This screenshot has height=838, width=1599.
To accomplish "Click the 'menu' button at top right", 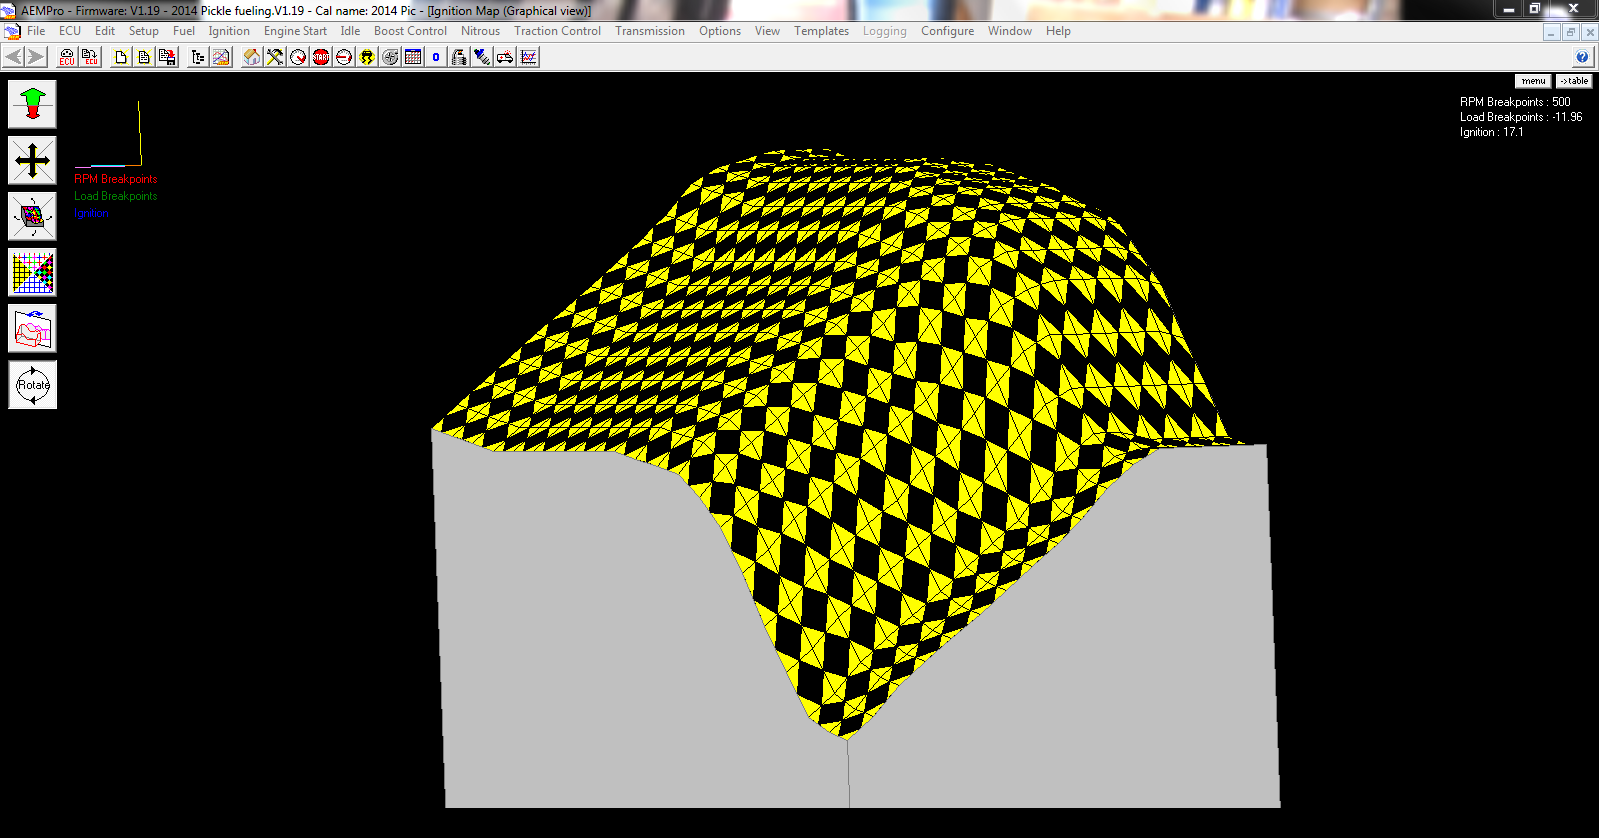I will pos(1533,81).
